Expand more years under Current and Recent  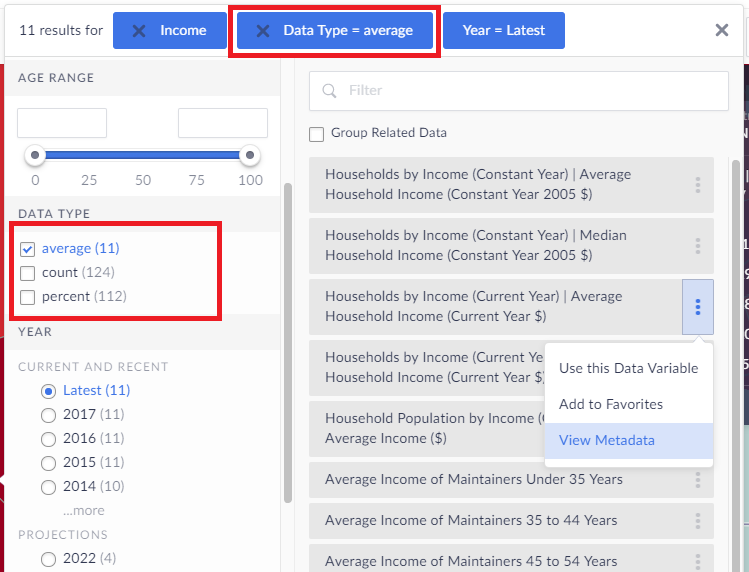83,511
